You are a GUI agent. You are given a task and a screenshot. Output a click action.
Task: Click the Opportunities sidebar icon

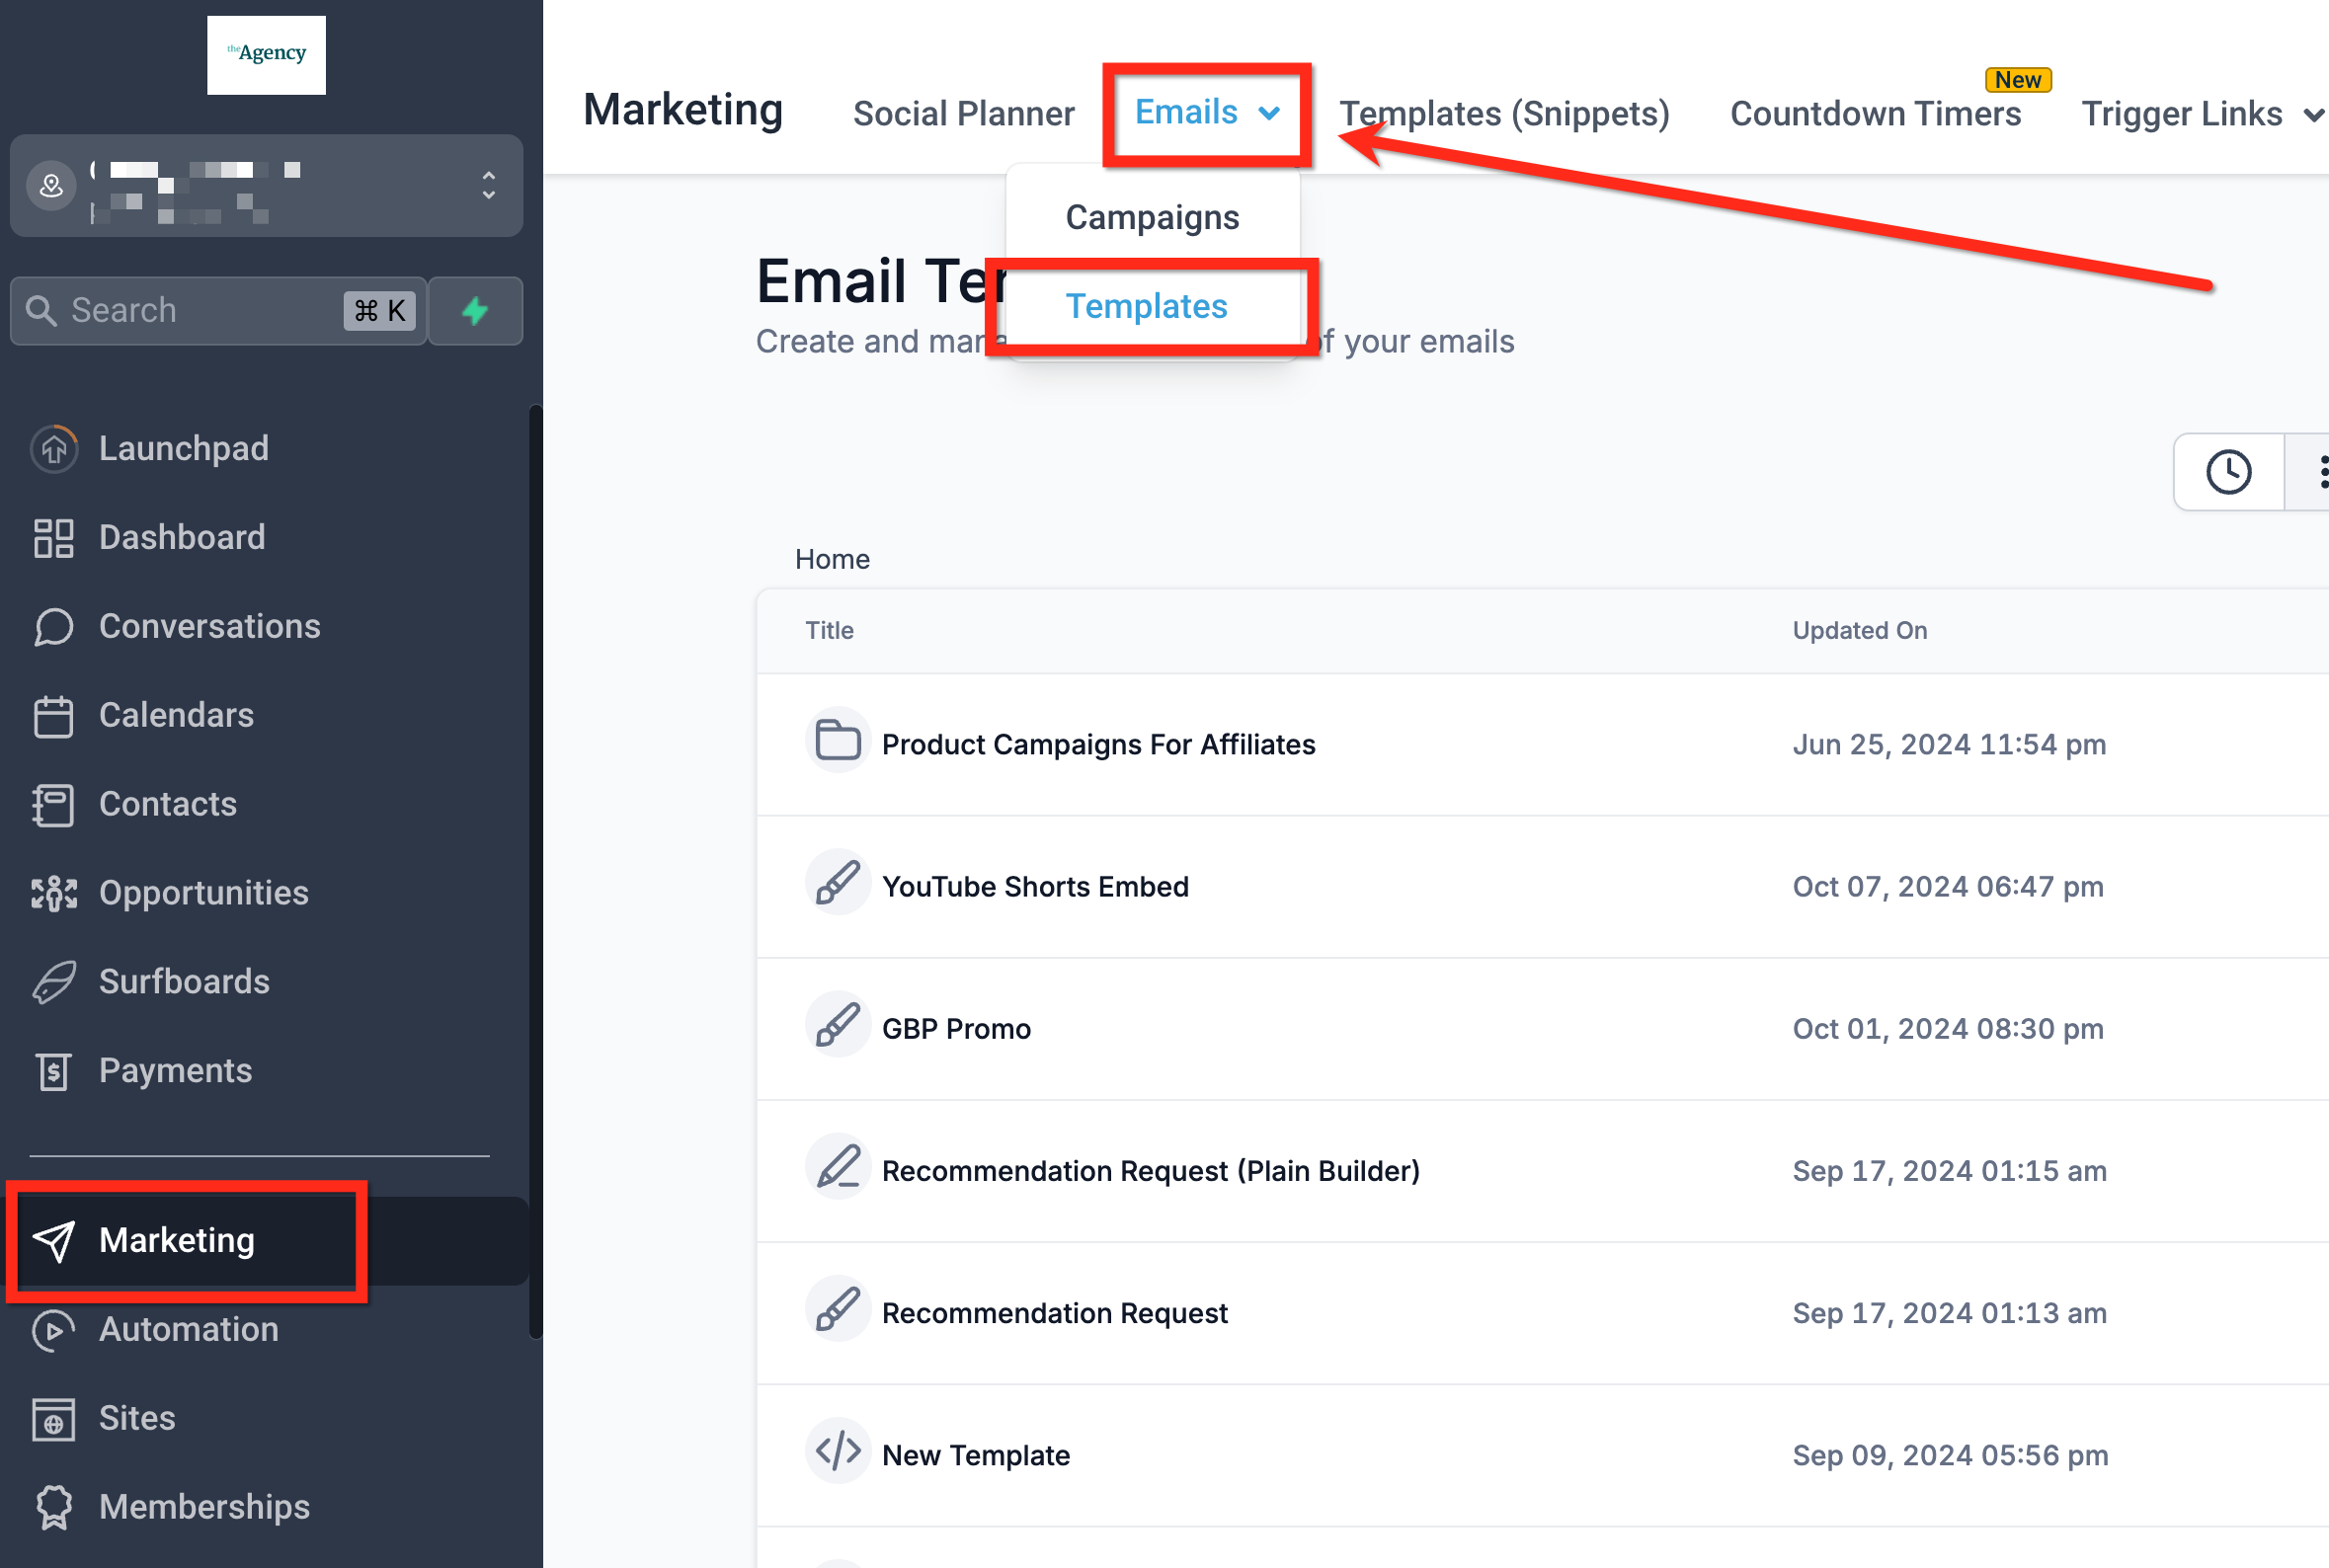pos(54,893)
